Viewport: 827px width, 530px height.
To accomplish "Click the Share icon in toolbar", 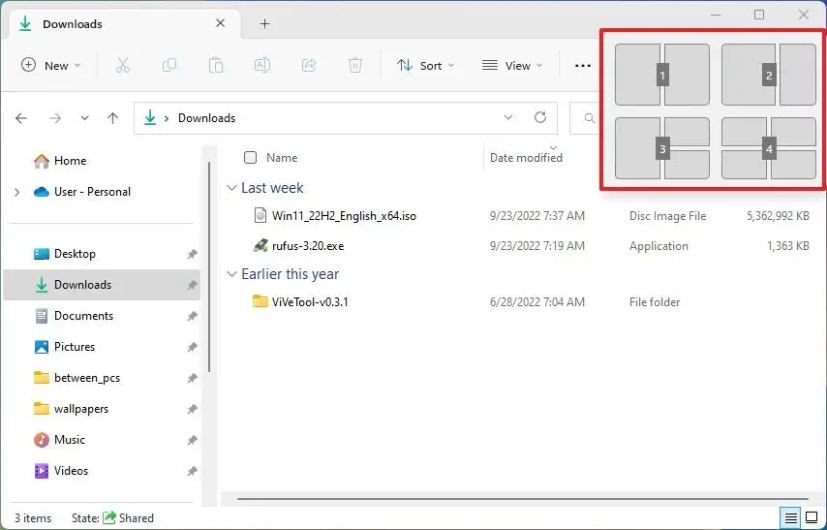I will [x=309, y=65].
